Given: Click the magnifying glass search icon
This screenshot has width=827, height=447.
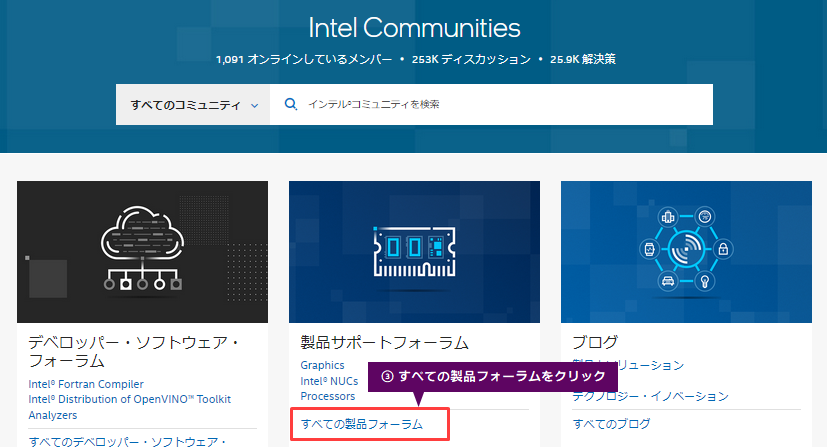Looking at the screenshot, I should 290,104.
